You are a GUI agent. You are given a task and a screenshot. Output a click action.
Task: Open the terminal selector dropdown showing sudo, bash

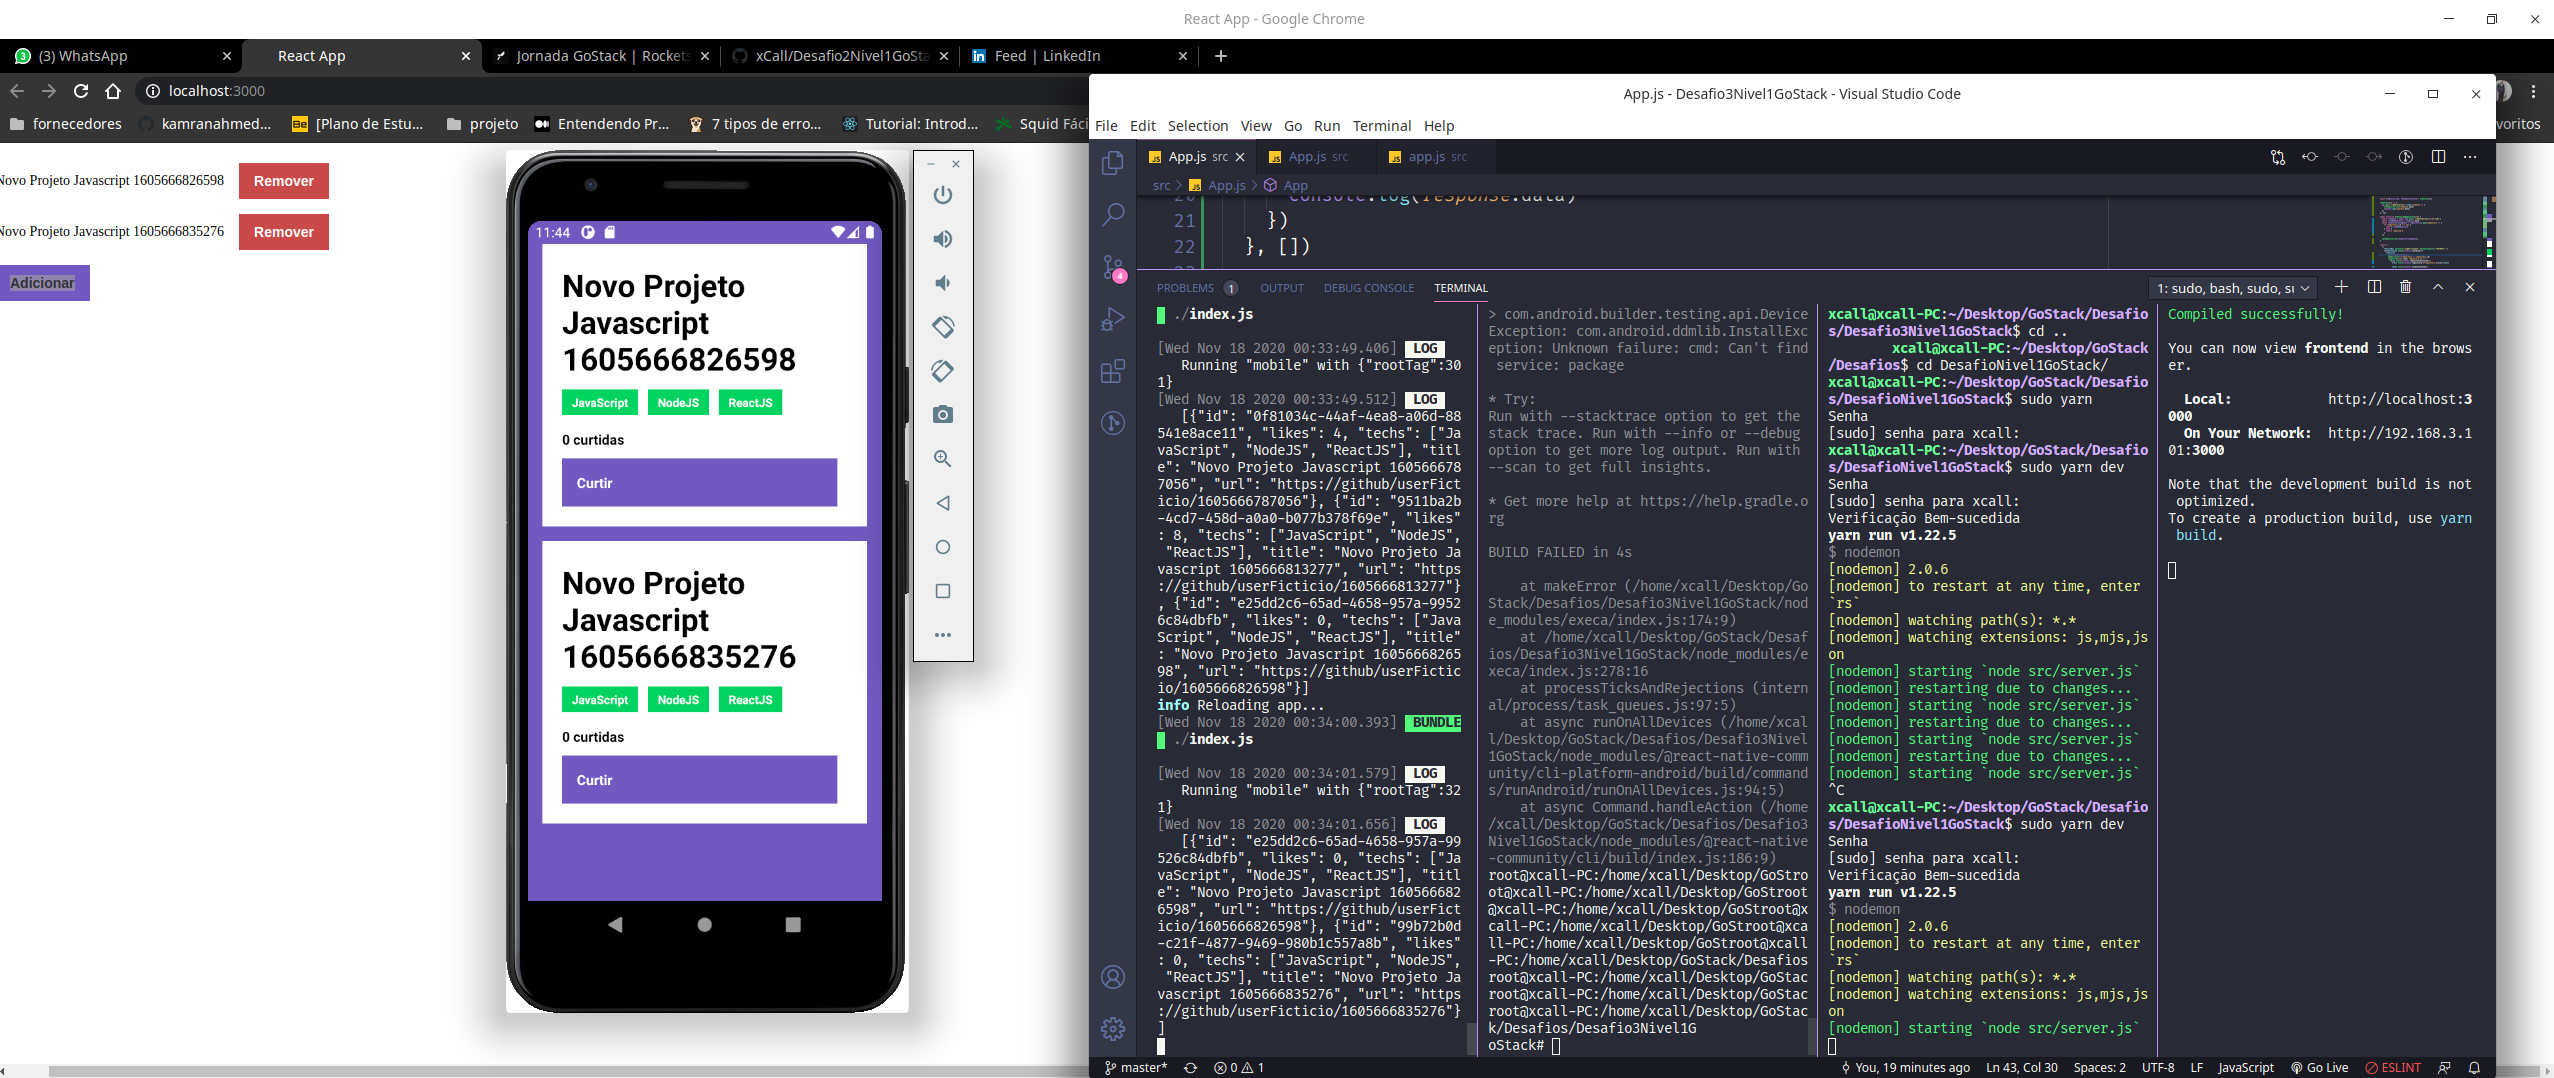point(2233,287)
